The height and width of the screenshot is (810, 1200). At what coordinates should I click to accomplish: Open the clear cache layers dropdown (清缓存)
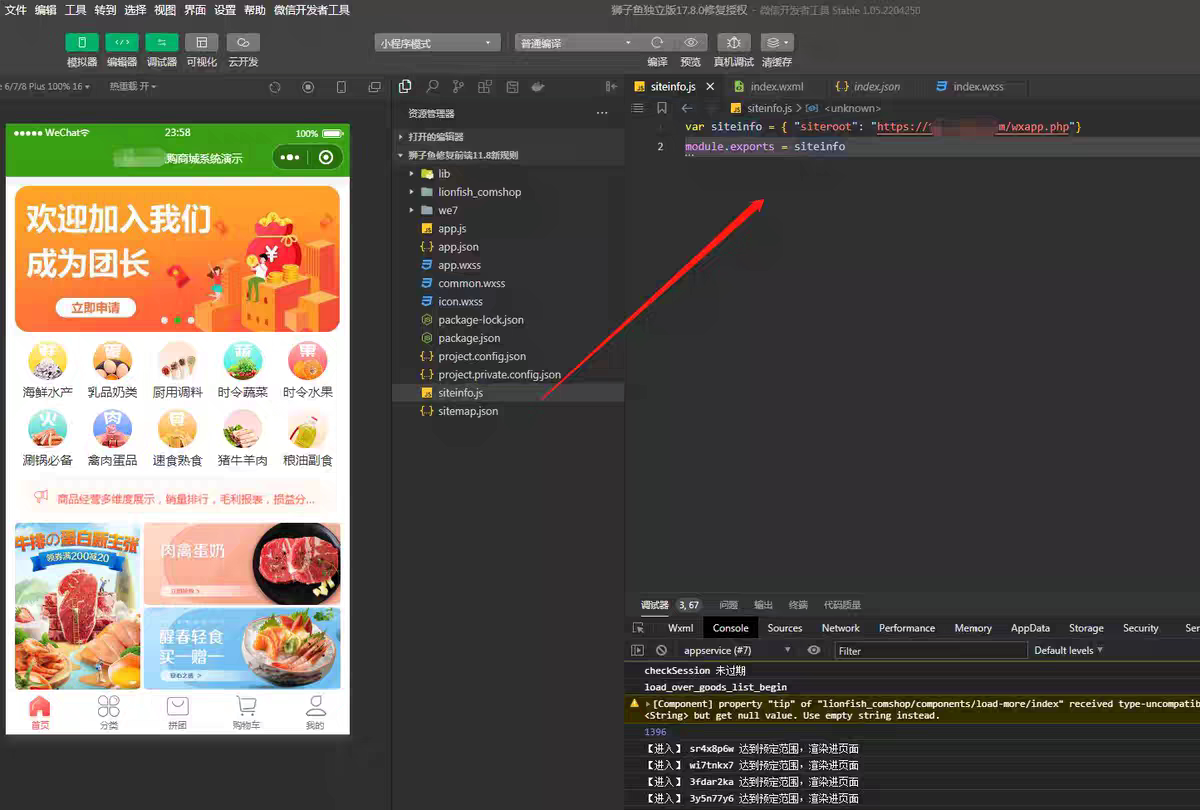coord(777,43)
